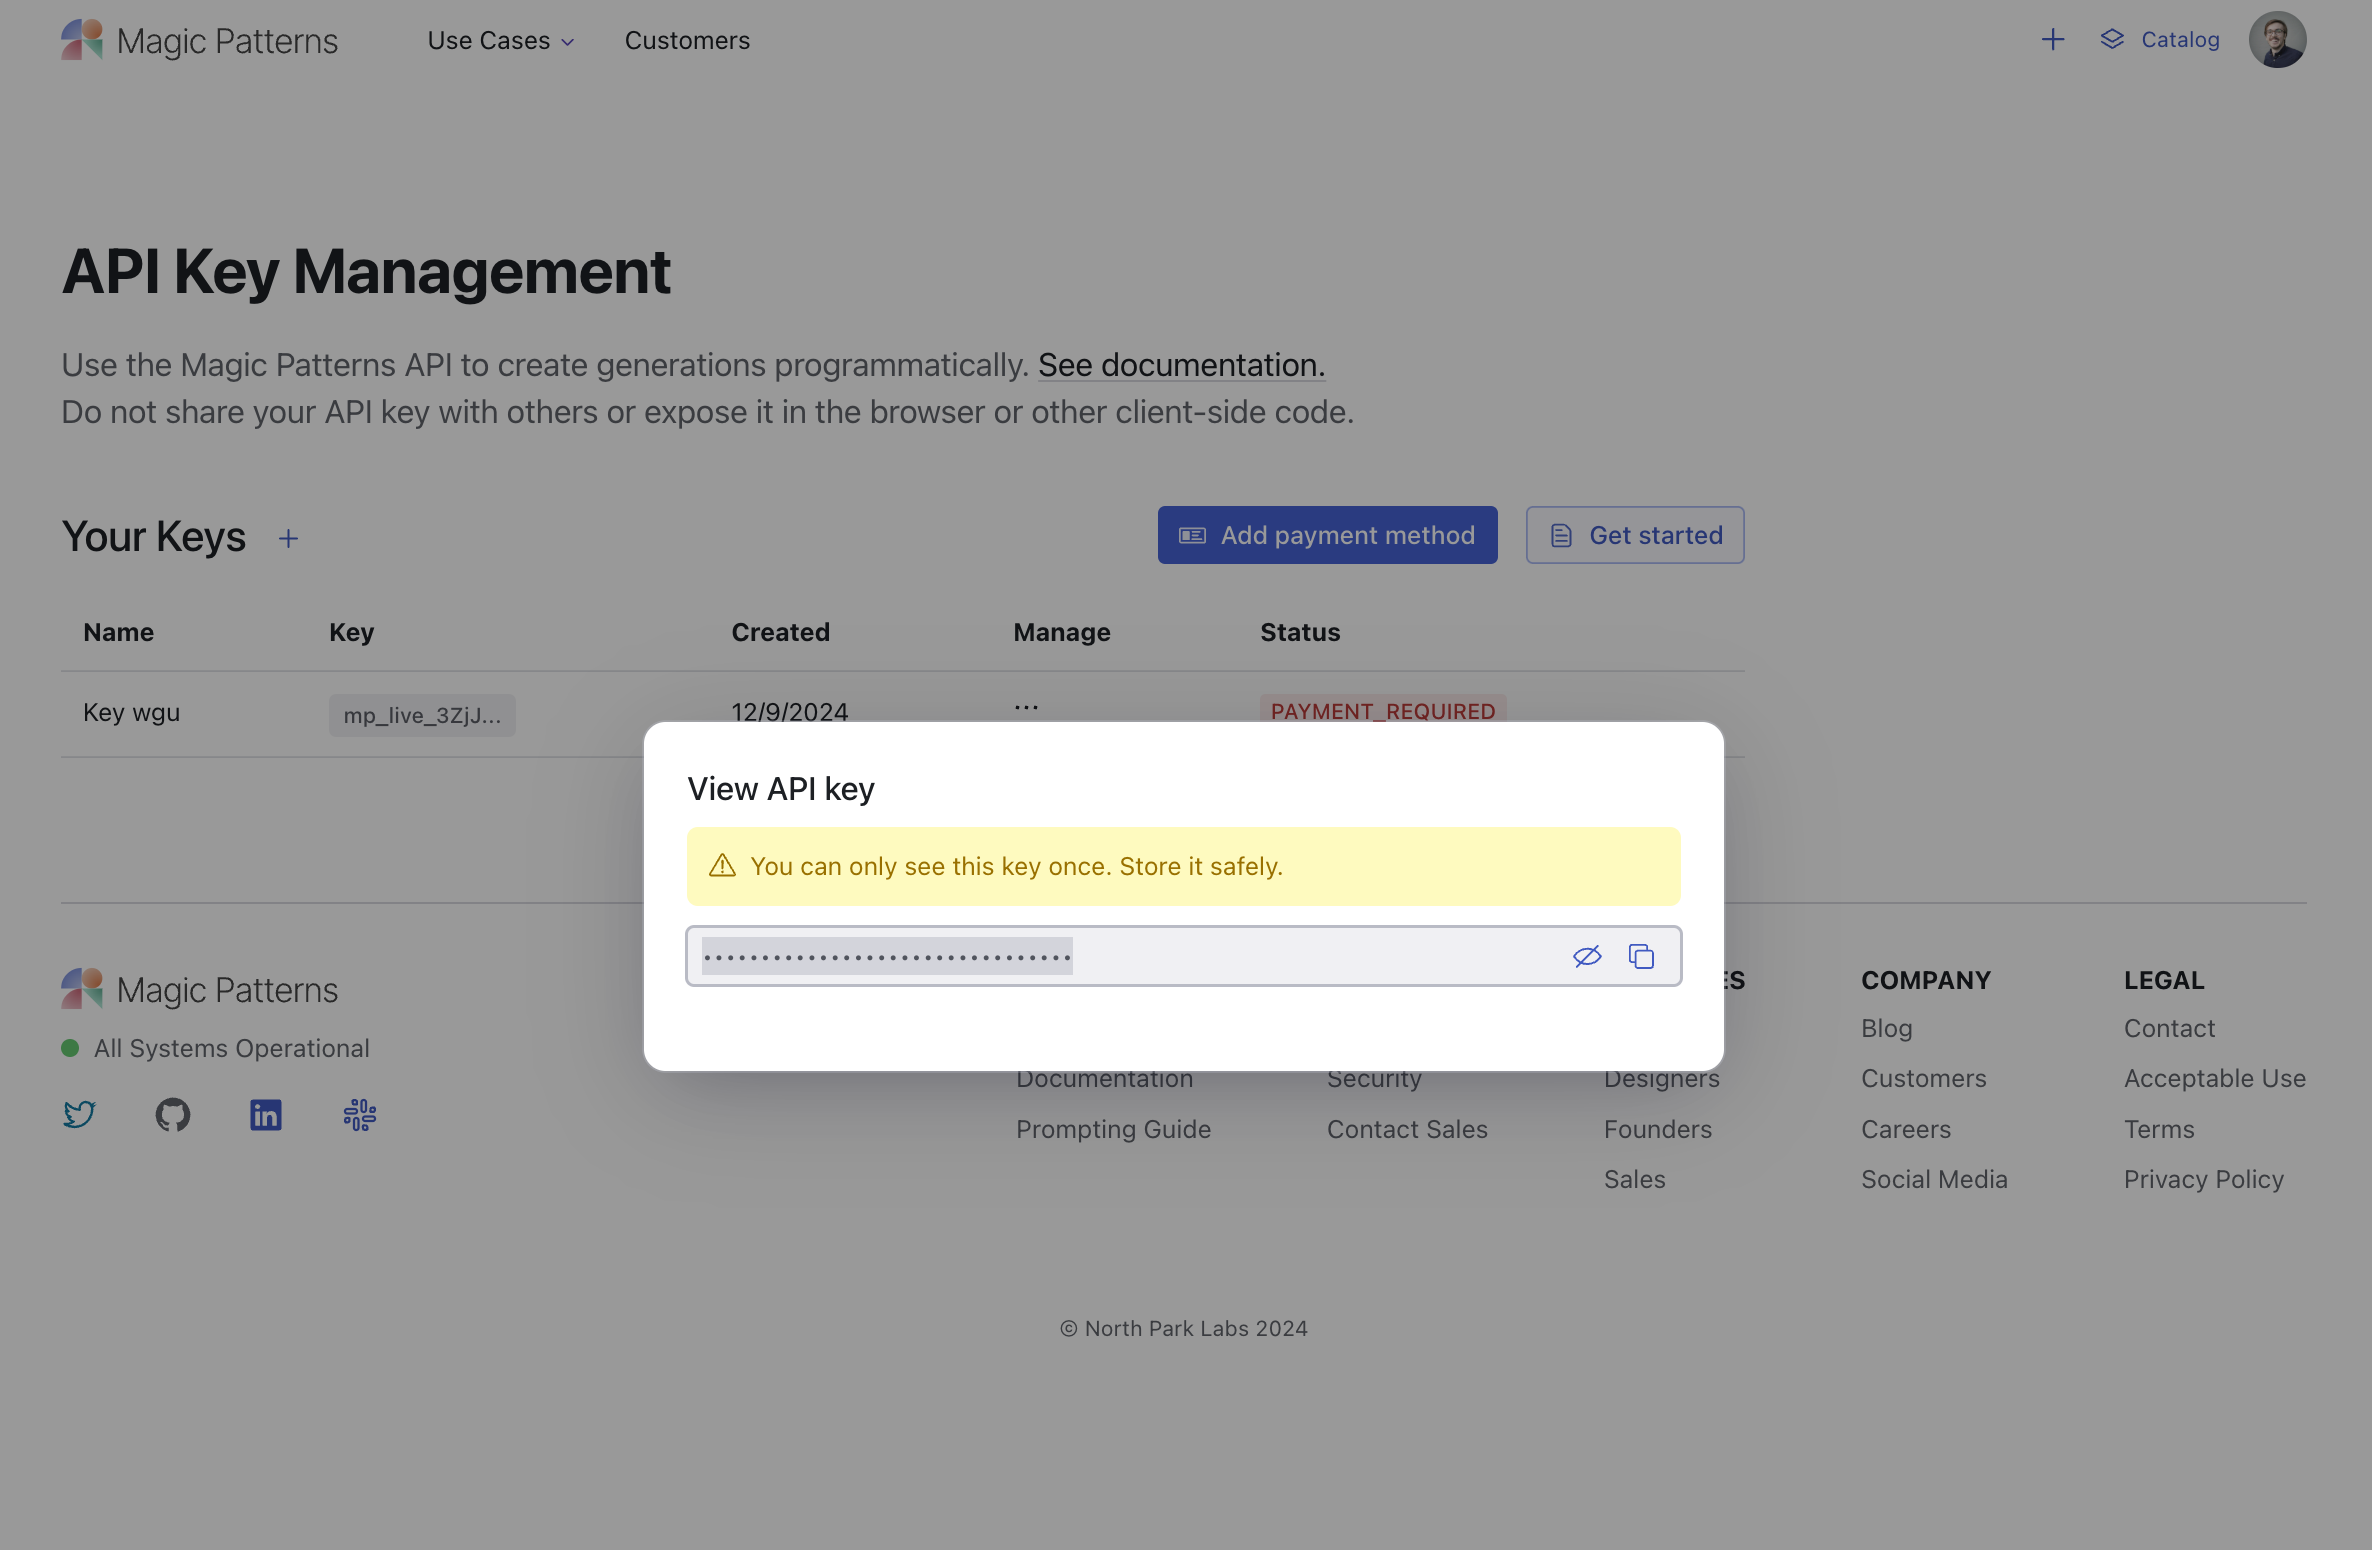This screenshot has height=1550, width=2372.
Task: Open the user profile avatar
Action: (2277, 40)
